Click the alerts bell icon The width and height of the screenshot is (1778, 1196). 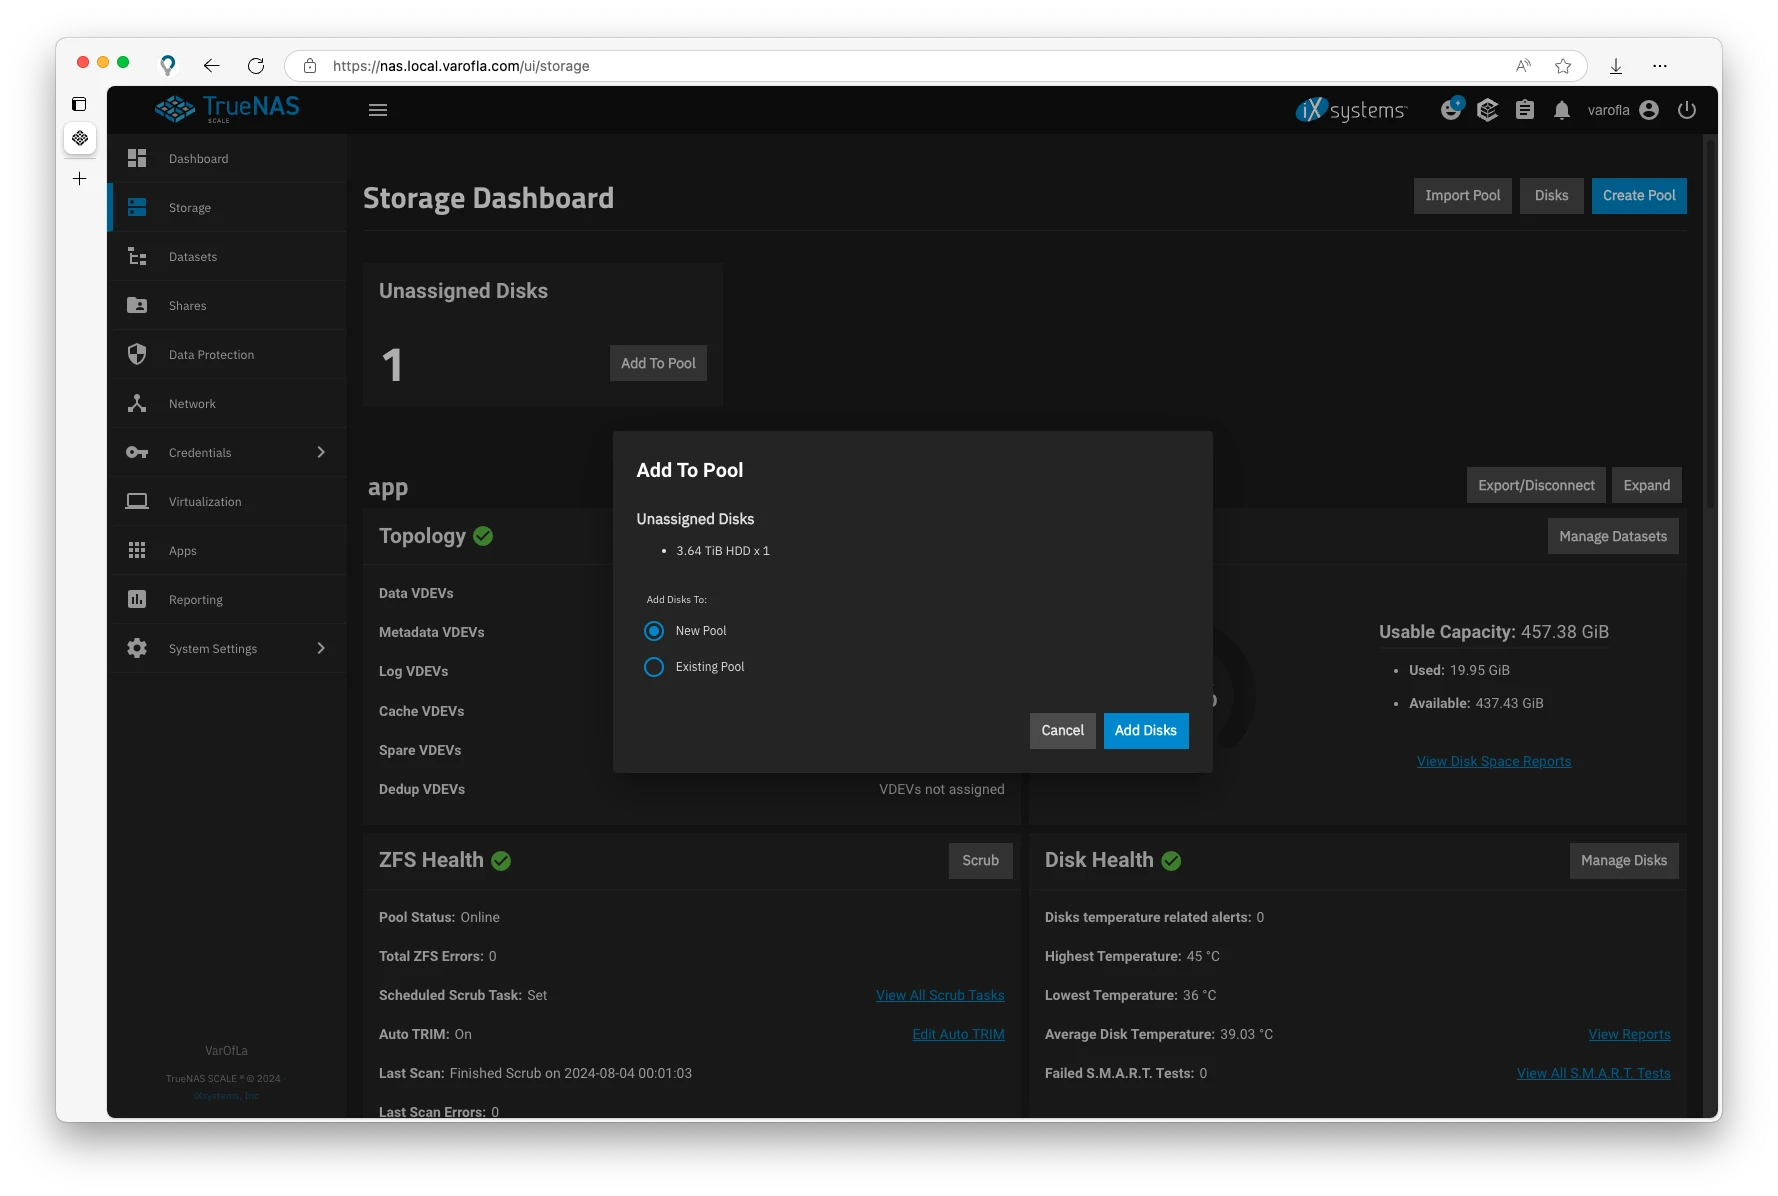pyautogui.click(x=1561, y=110)
